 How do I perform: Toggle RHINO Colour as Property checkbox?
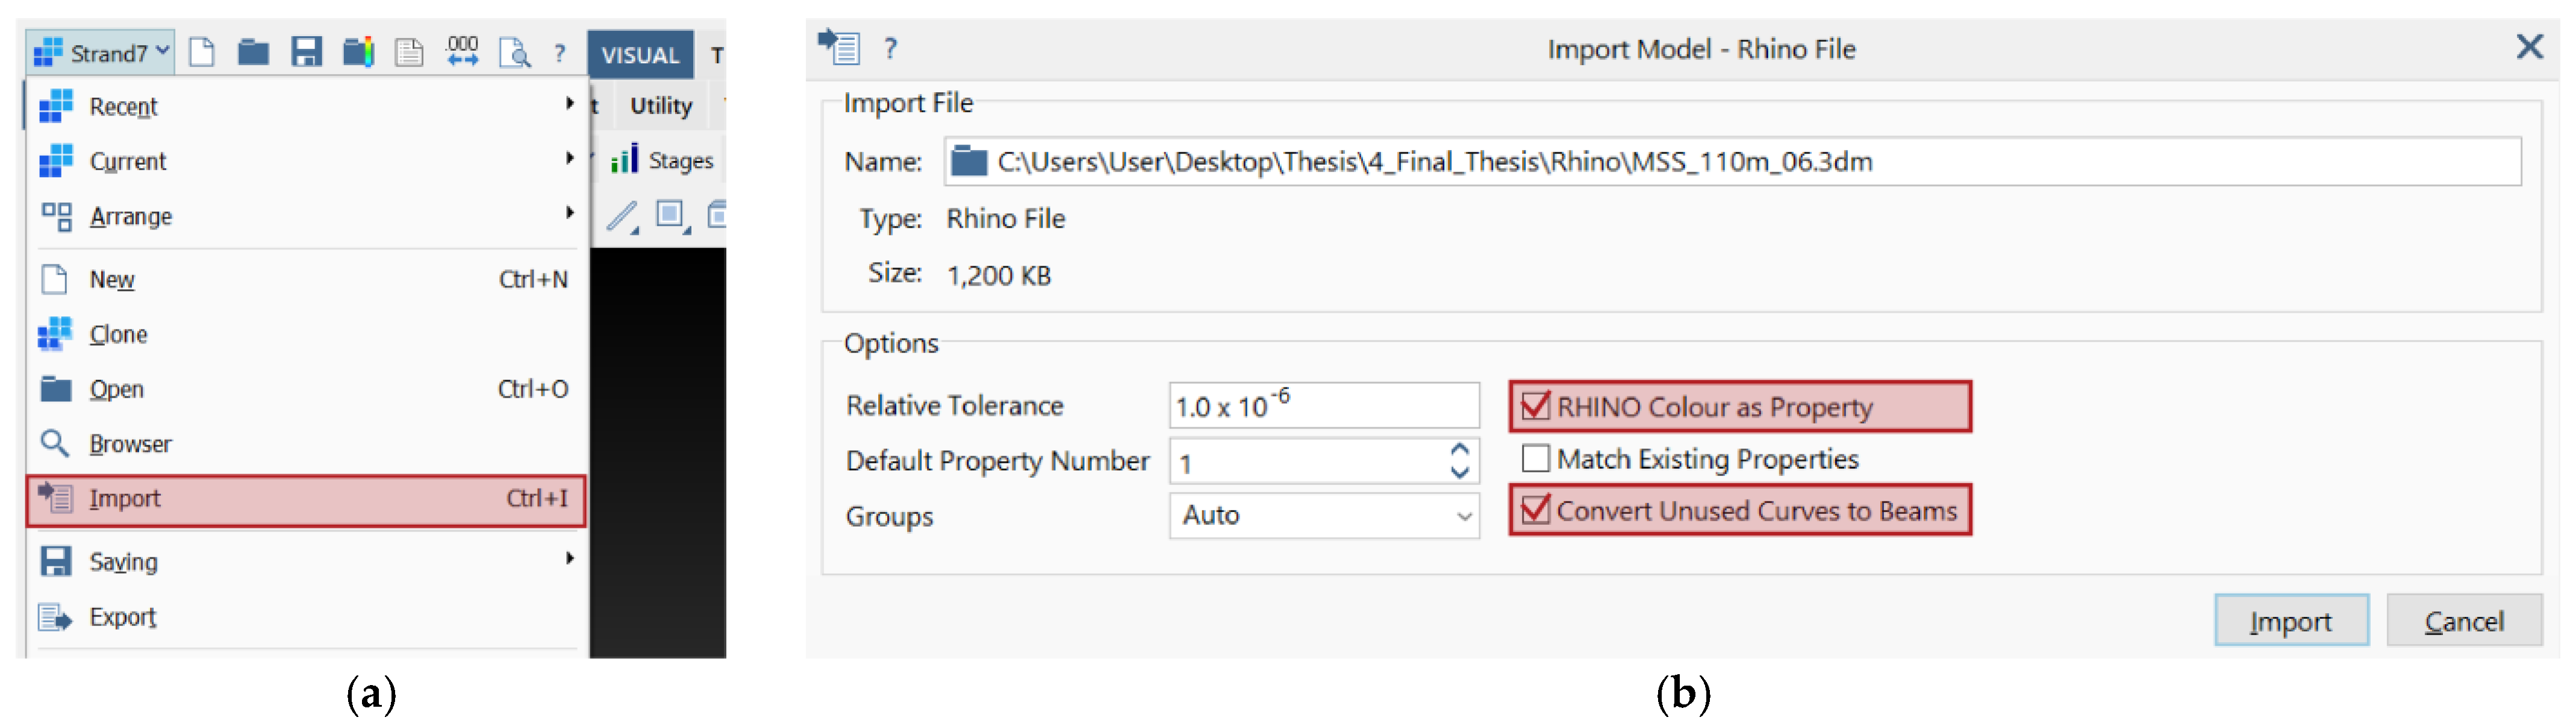[x=1535, y=406]
